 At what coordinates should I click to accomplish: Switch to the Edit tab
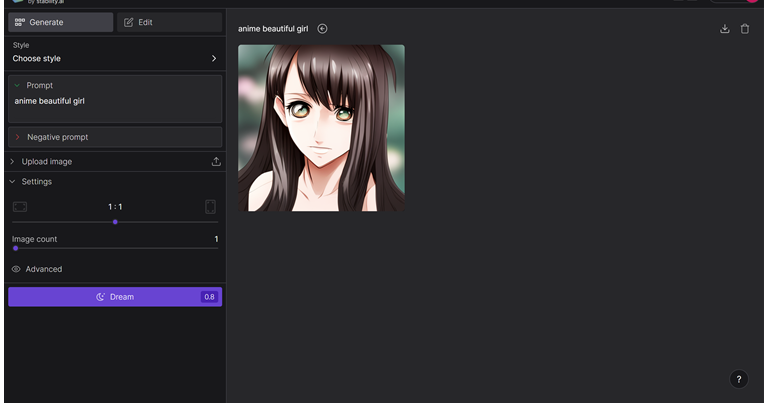[x=170, y=22]
